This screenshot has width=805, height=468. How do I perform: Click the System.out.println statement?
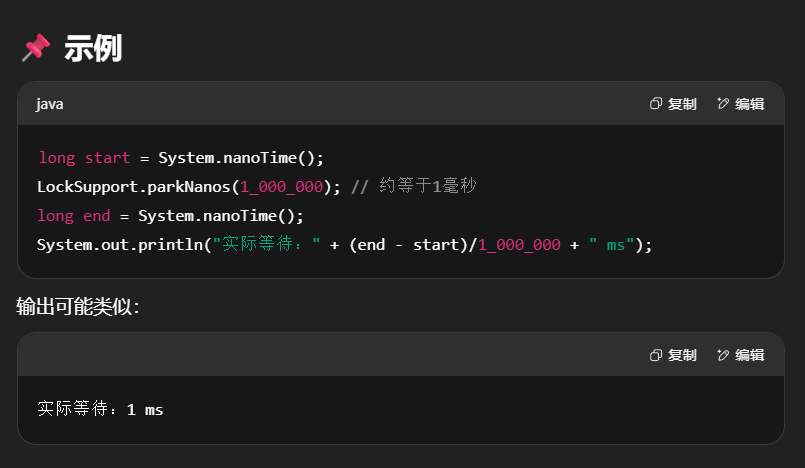[x=118, y=245]
